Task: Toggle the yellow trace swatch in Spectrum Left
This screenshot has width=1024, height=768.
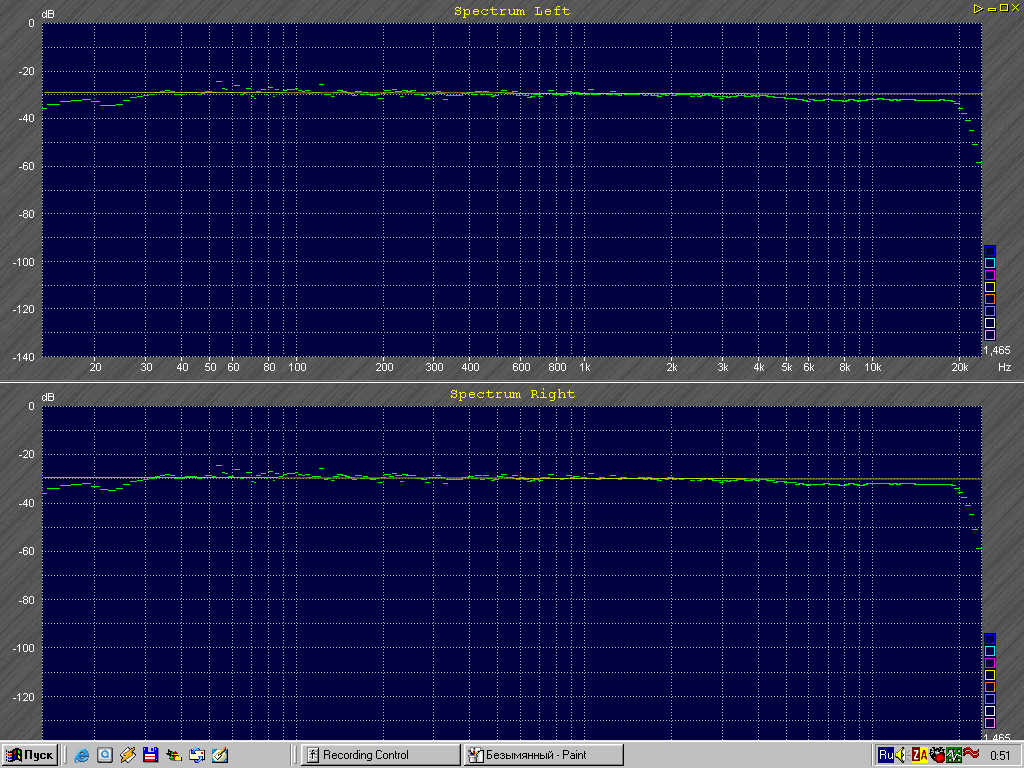Action: tap(990, 287)
